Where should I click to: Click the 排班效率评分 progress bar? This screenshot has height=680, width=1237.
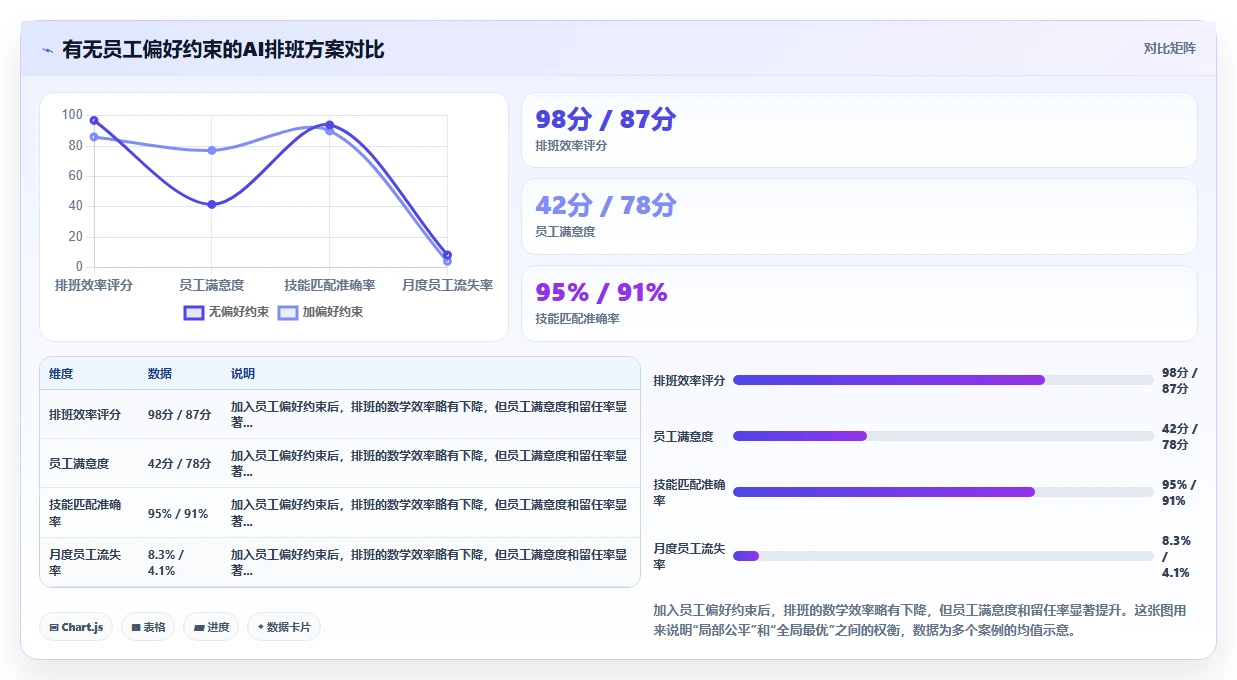(943, 380)
